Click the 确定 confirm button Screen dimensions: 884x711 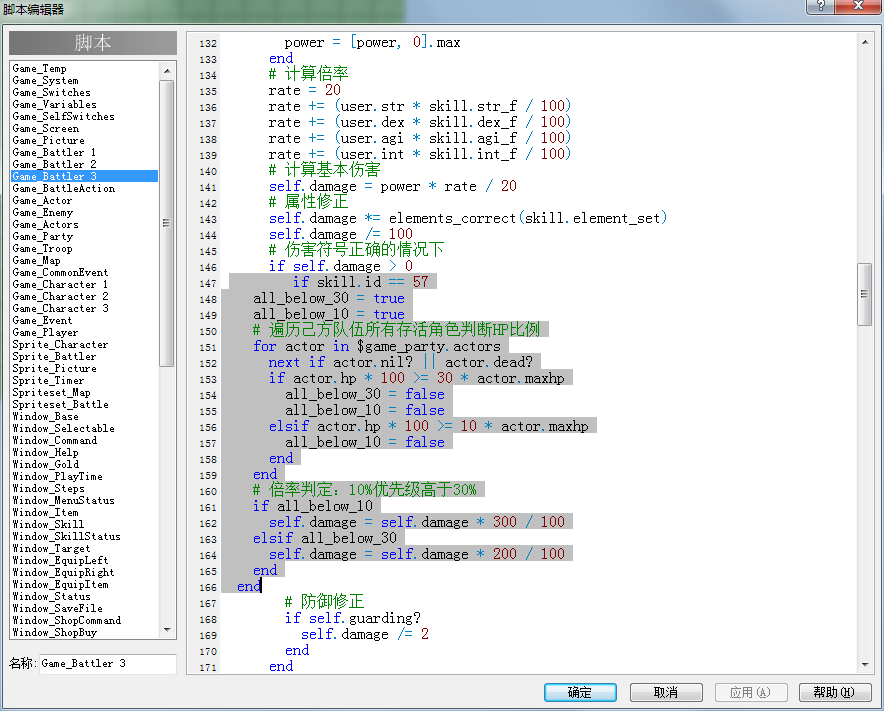click(x=580, y=692)
